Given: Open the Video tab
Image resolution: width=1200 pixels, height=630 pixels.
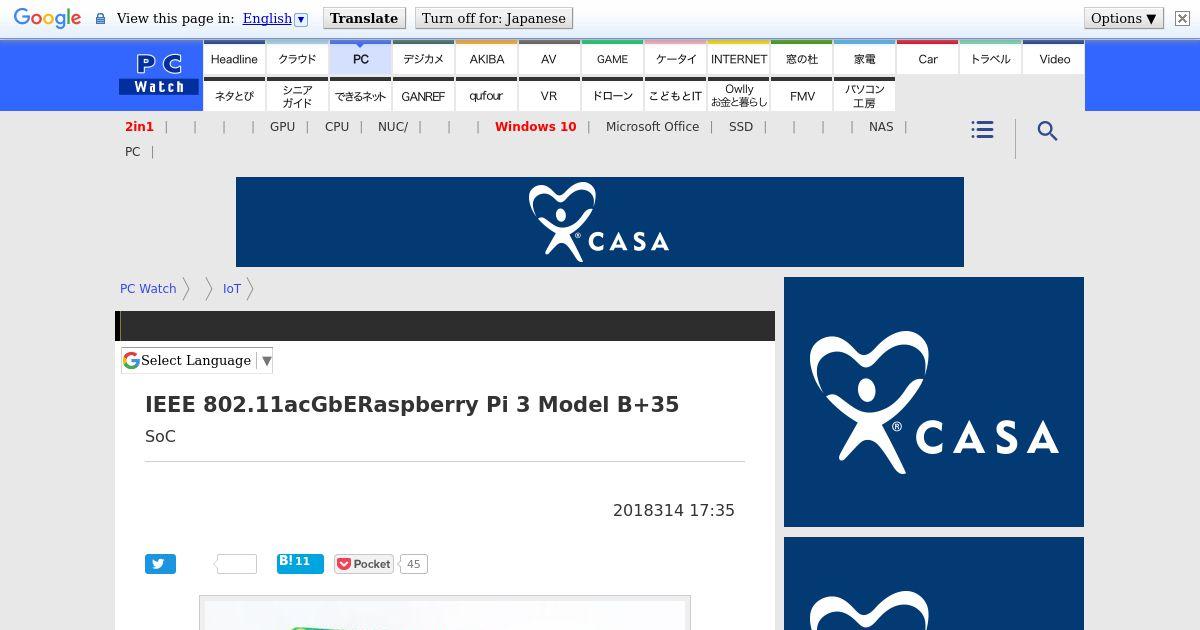Looking at the screenshot, I should pos(1054,59).
